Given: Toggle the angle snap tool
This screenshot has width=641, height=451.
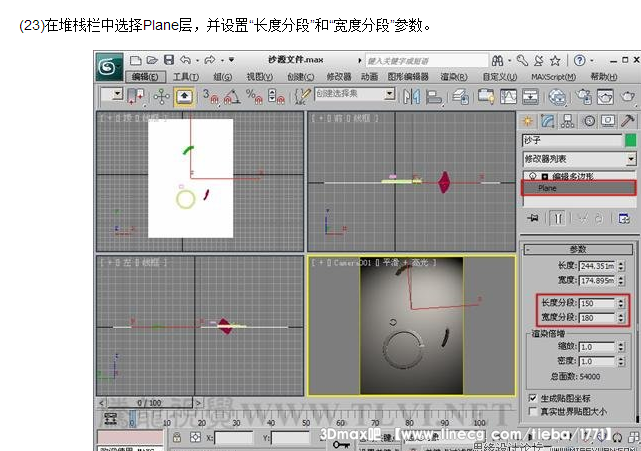Looking at the screenshot, I should (232, 97).
